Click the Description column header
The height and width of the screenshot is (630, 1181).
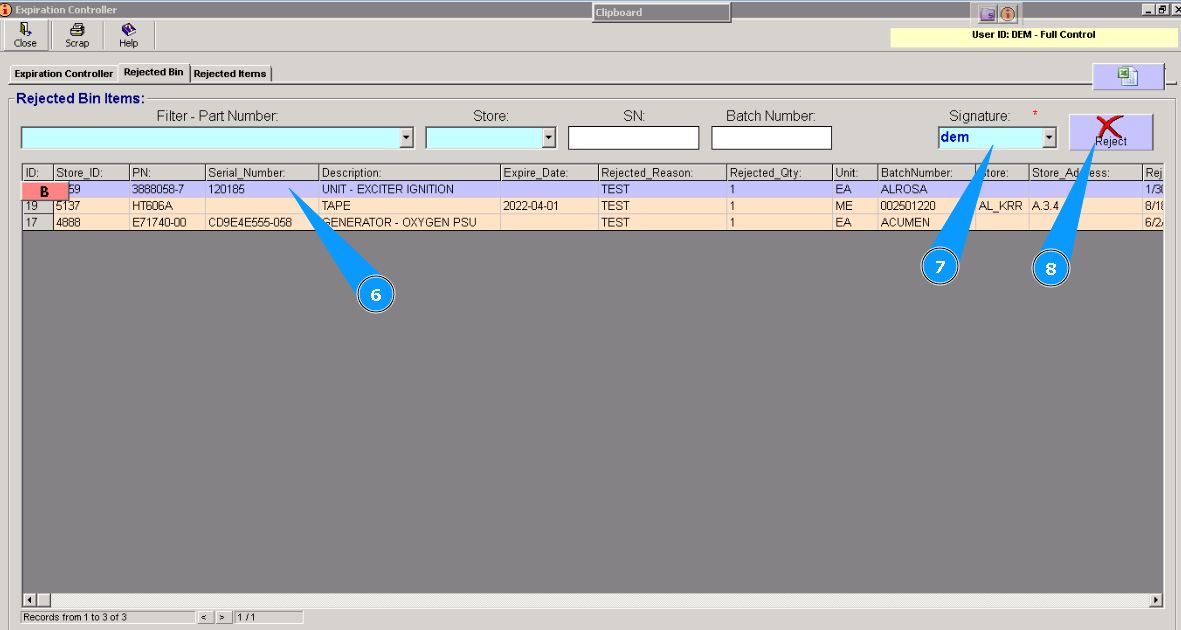click(x=410, y=173)
